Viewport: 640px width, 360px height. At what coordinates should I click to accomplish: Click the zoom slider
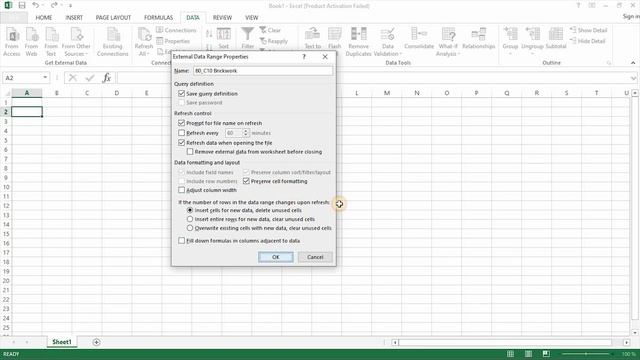tap(586, 354)
